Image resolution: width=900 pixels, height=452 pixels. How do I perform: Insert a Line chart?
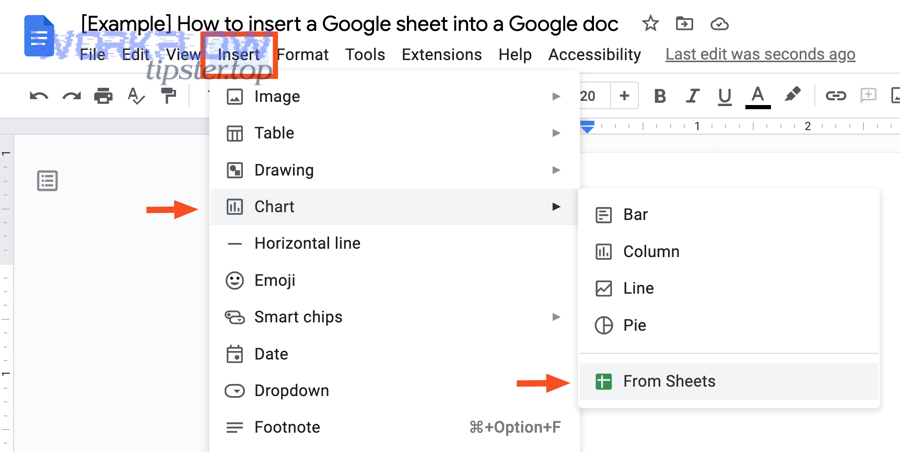(x=729, y=288)
